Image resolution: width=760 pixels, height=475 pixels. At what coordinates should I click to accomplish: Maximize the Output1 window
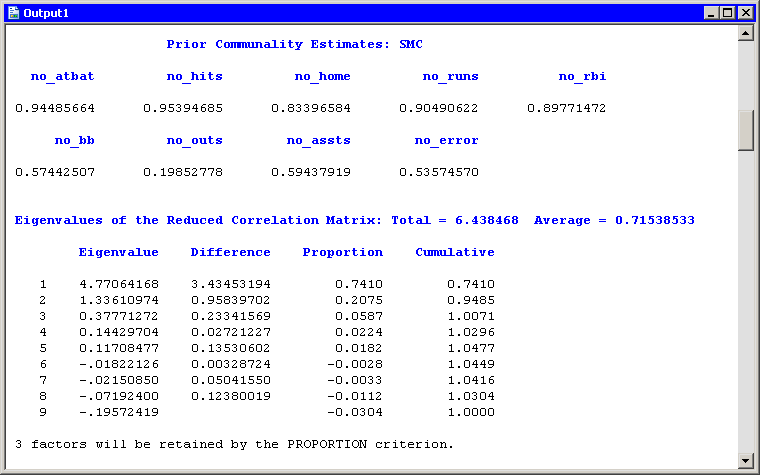728,13
